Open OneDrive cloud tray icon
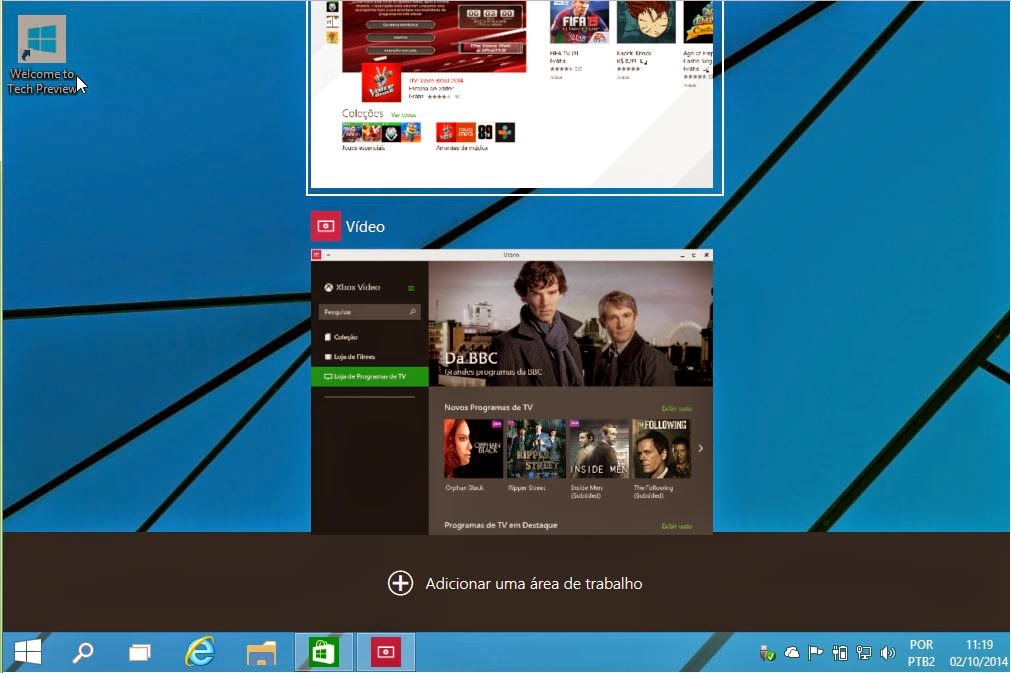1011x673 pixels. (x=792, y=653)
